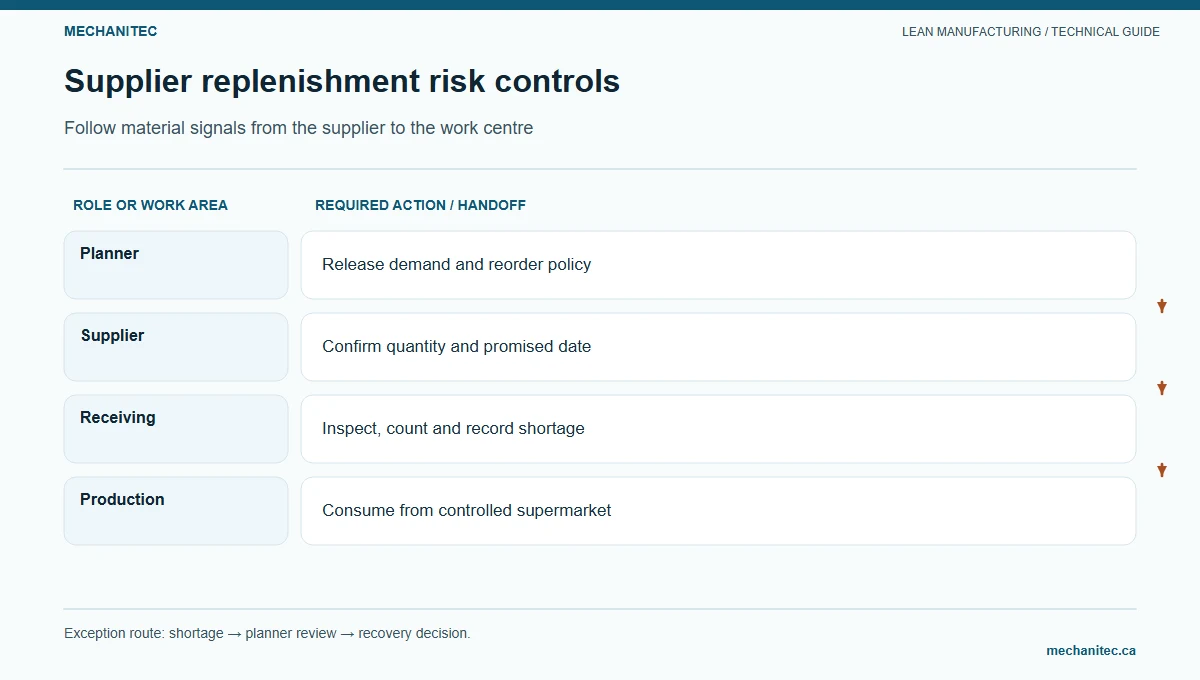
Task: Click the "ROLE OR WORK AREA" column header
Action: [150, 205]
